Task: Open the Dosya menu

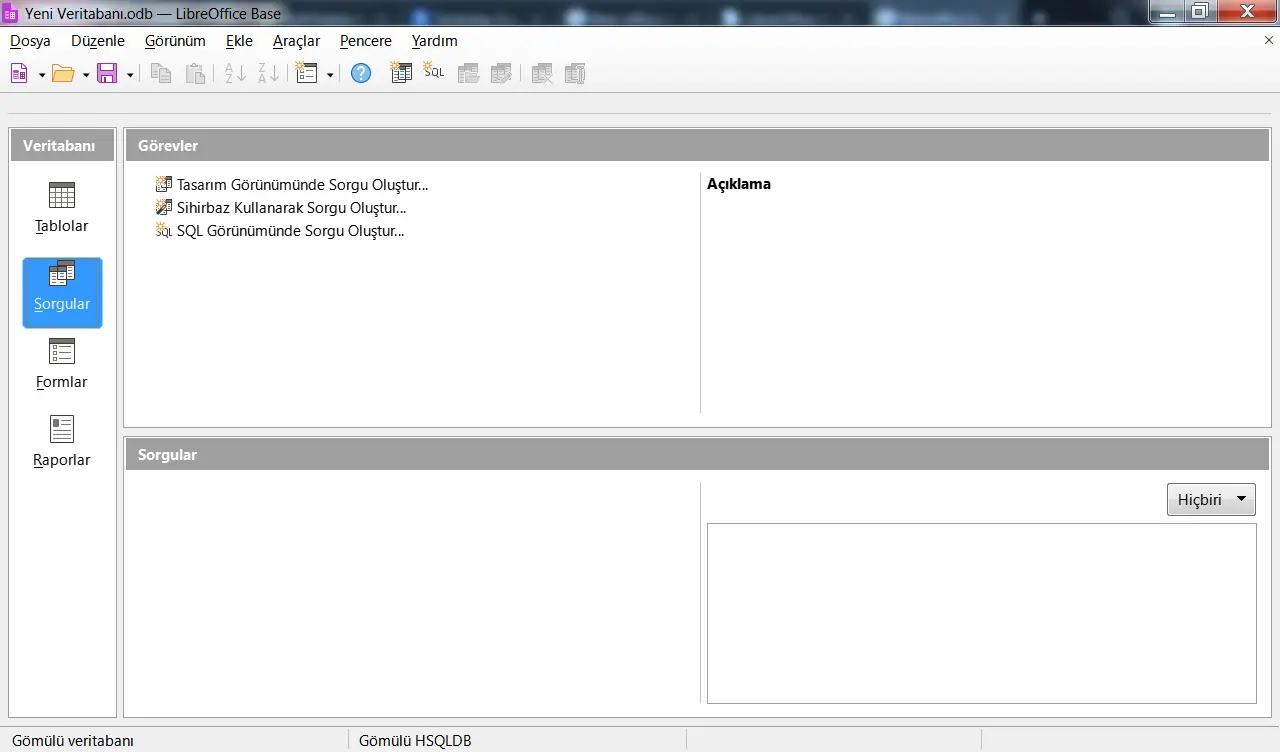Action: click(x=30, y=41)
